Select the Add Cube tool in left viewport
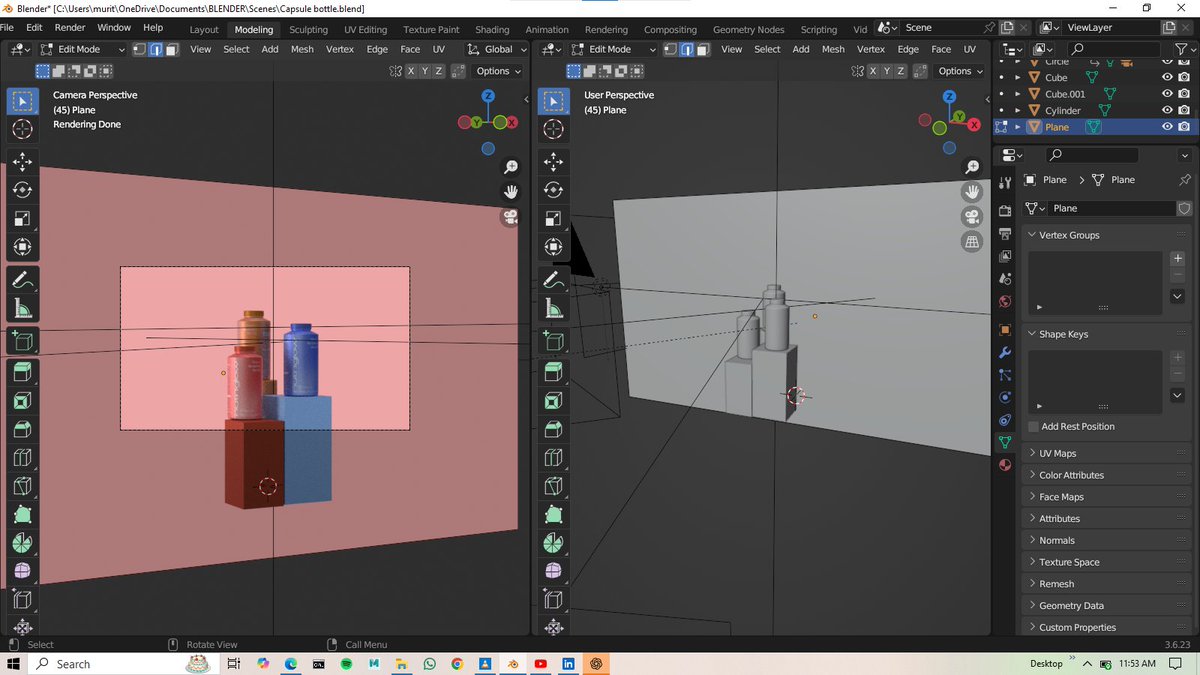 [22, 341]
